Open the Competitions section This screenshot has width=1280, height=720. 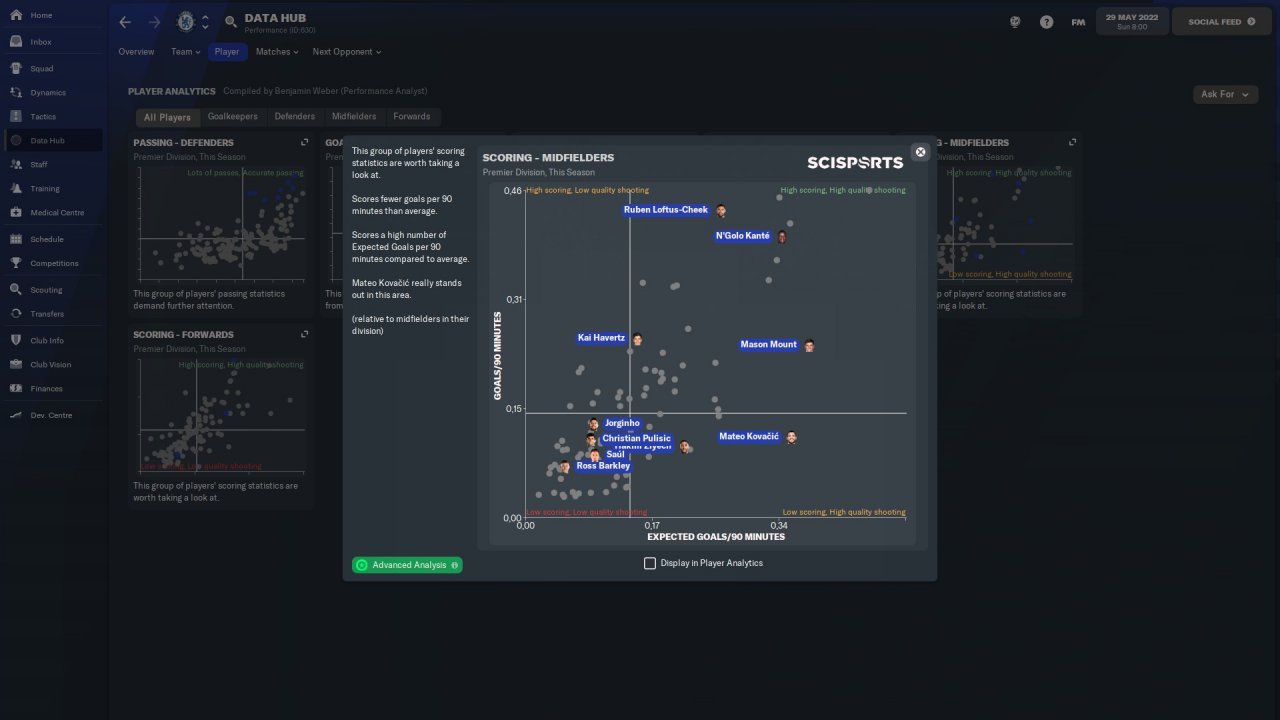[x=52, y=264]
